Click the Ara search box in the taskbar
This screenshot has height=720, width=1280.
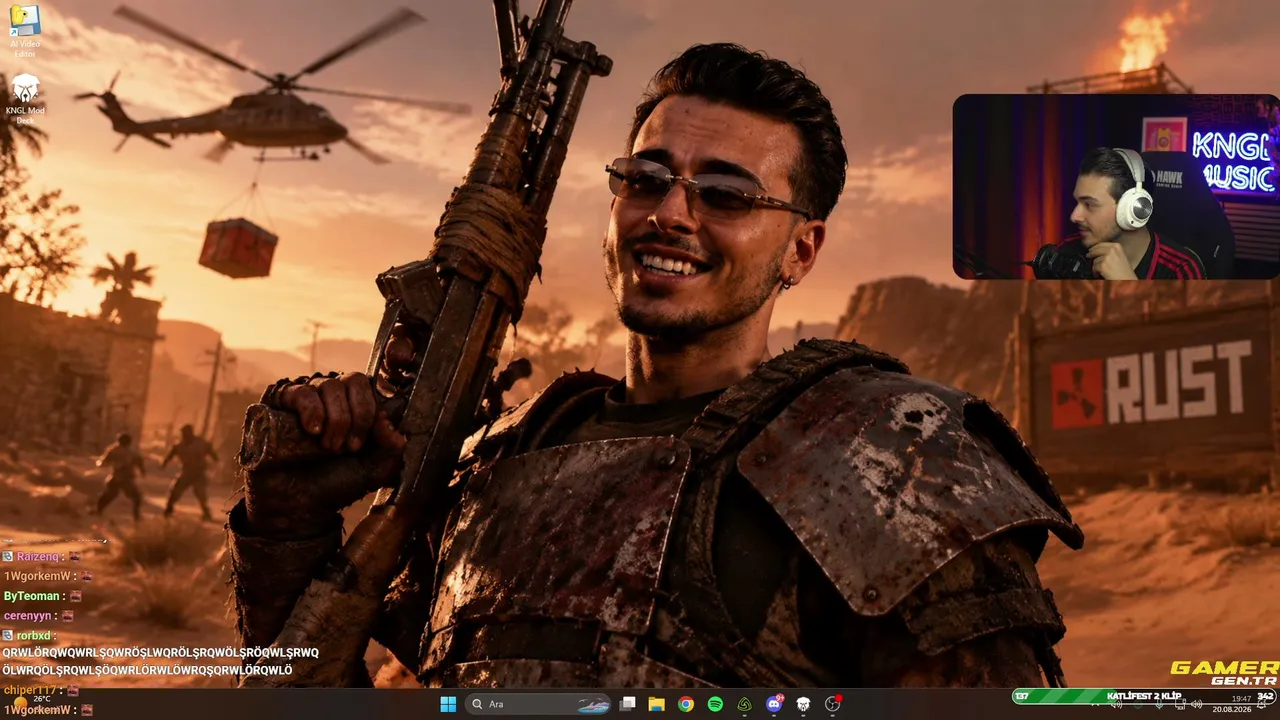tap(540, 704)
